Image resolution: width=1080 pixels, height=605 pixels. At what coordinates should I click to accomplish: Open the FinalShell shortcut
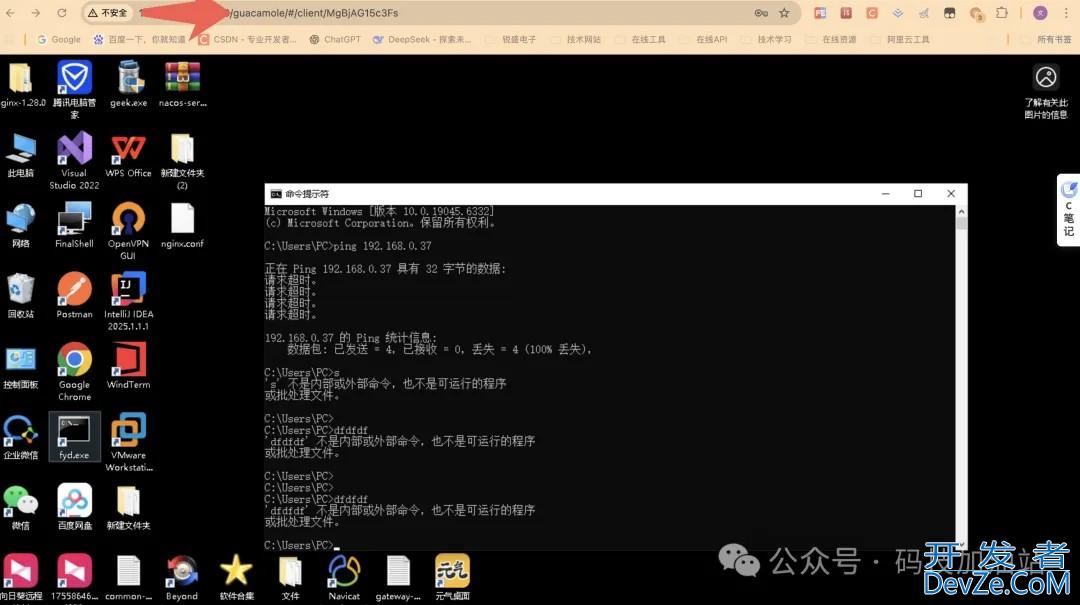(74, 219)
